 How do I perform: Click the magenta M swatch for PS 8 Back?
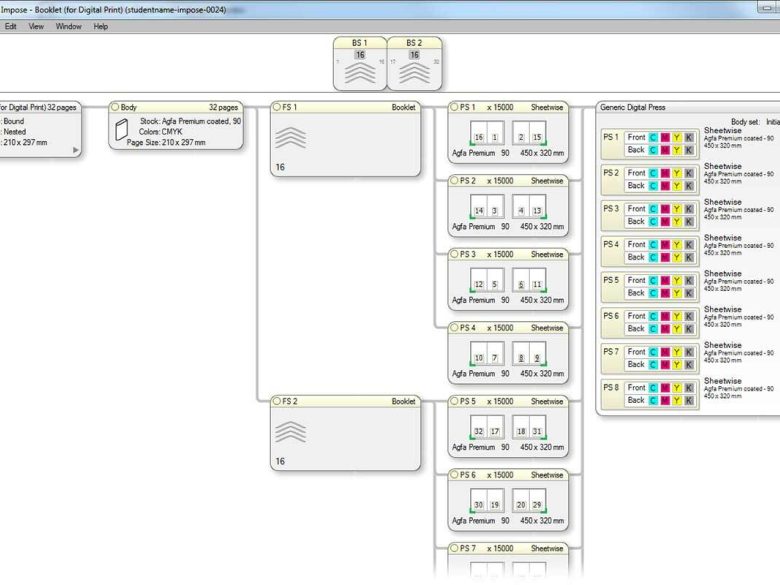click(665, 400)
